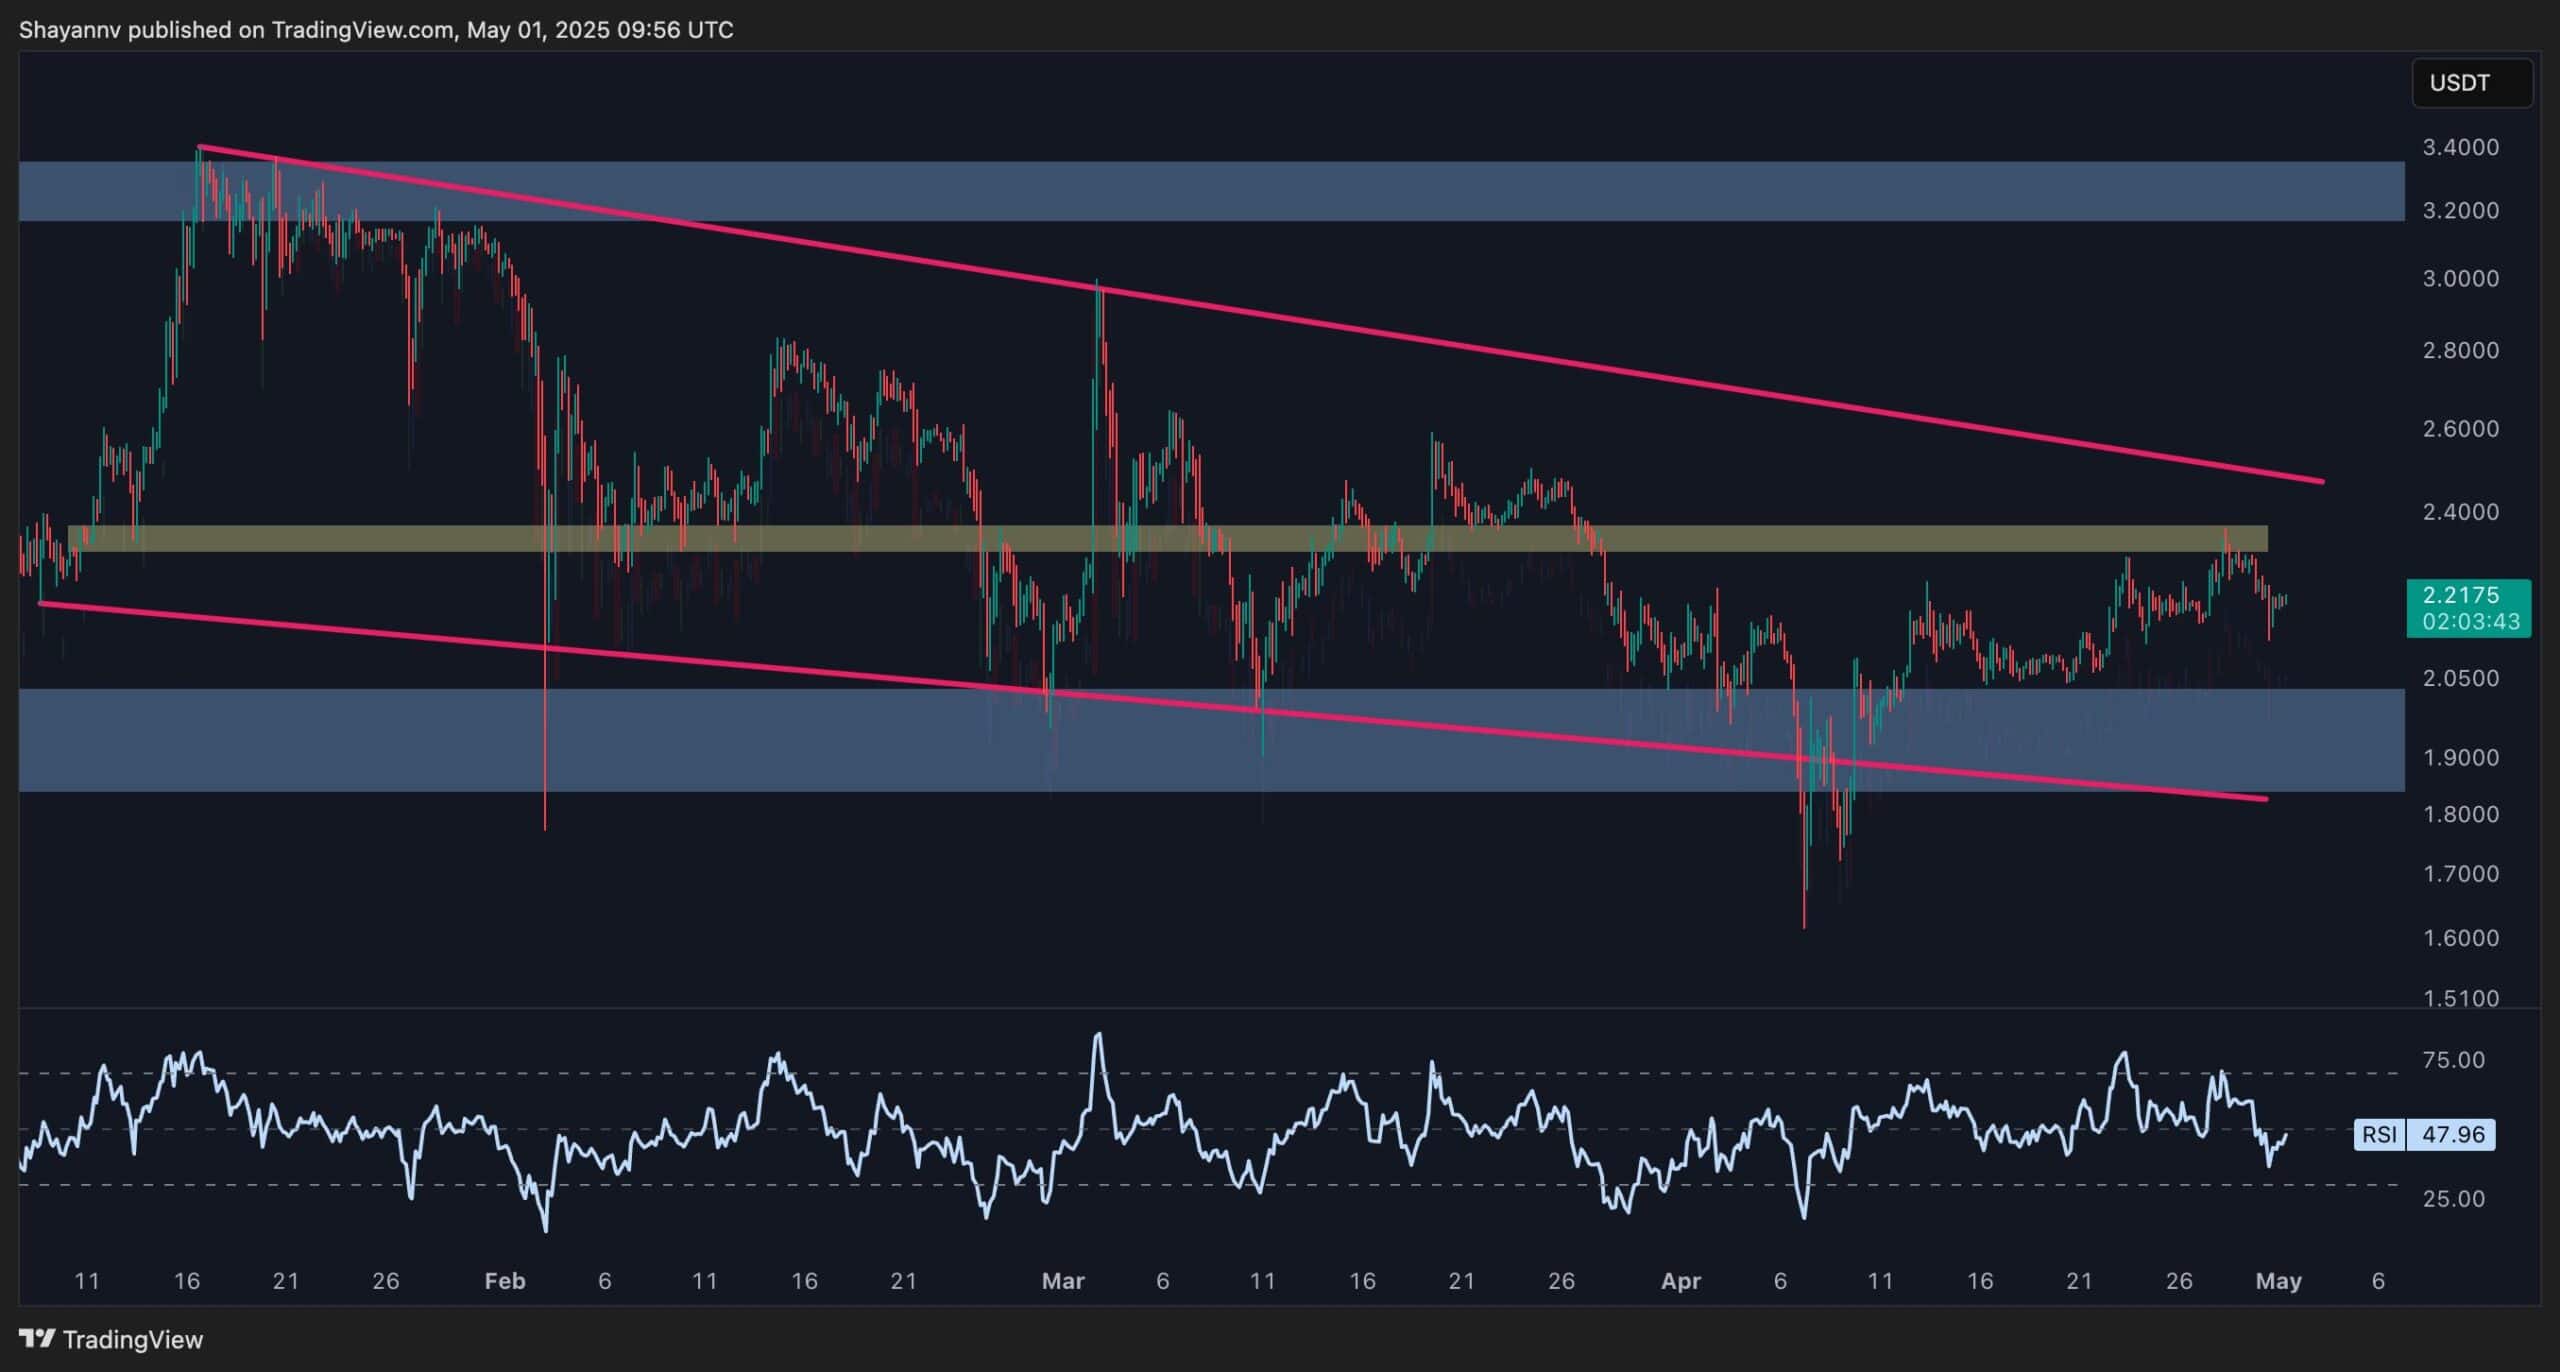Click the Feb date on time axis
The image size is (2560, 1372).
click(504, 1280)
